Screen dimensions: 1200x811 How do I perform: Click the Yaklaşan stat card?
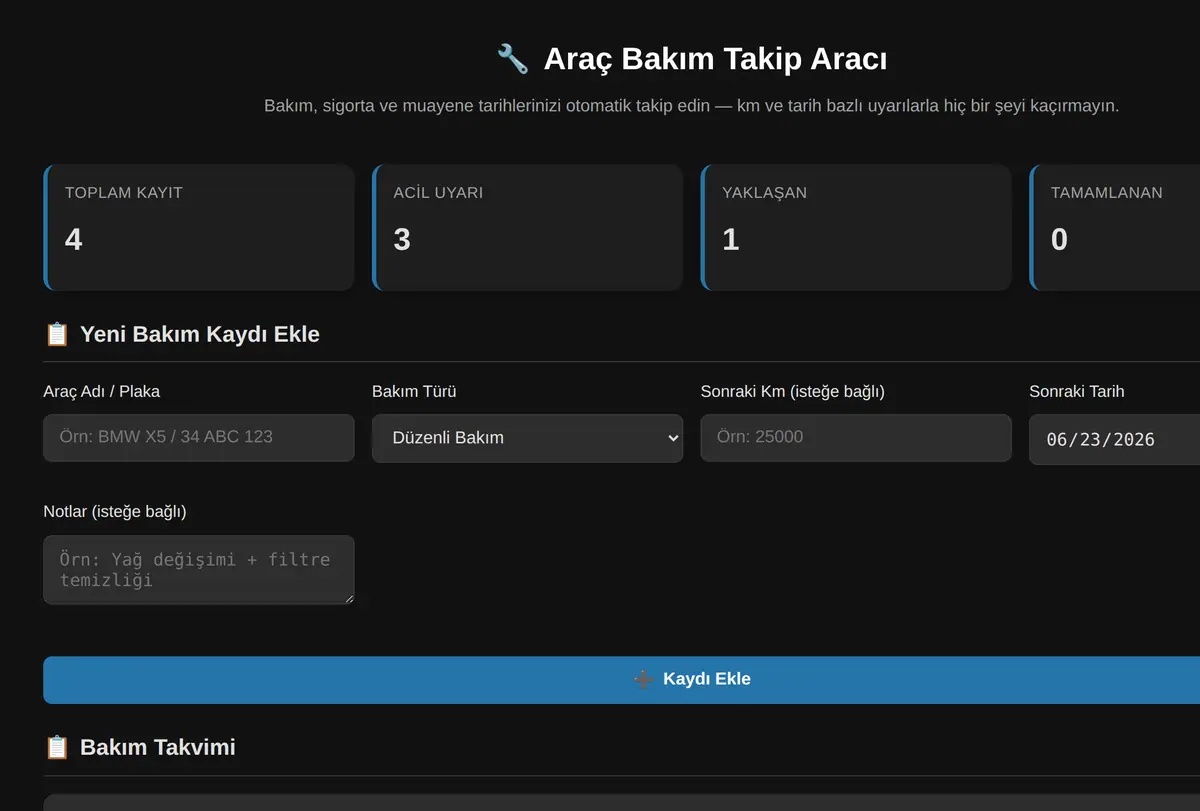pos(856,228)
